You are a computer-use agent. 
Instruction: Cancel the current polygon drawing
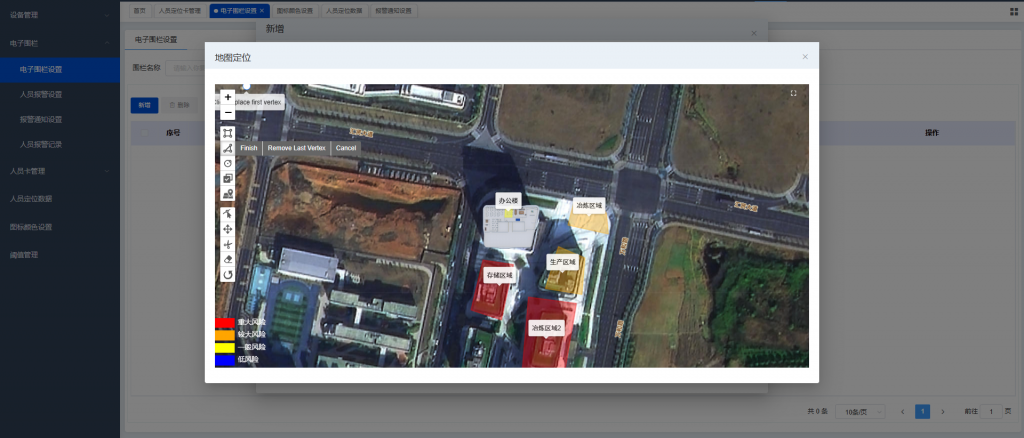346,148
